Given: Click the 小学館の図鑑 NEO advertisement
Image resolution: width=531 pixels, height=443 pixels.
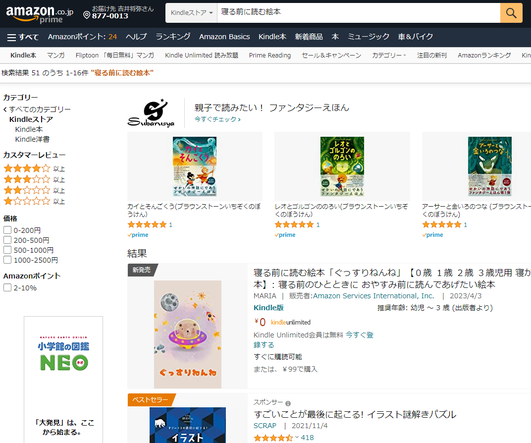Looking at the screenshot, I should click(x=63, y=379).
